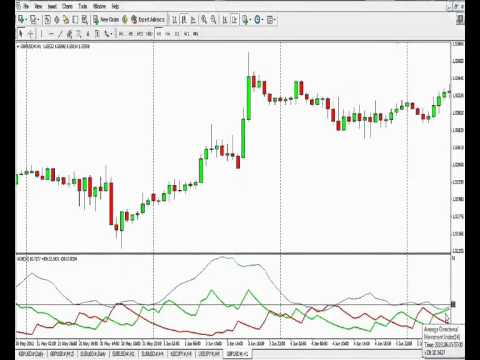
Task: Select the M1 timeframe button
Action: [x=121, y=34]
